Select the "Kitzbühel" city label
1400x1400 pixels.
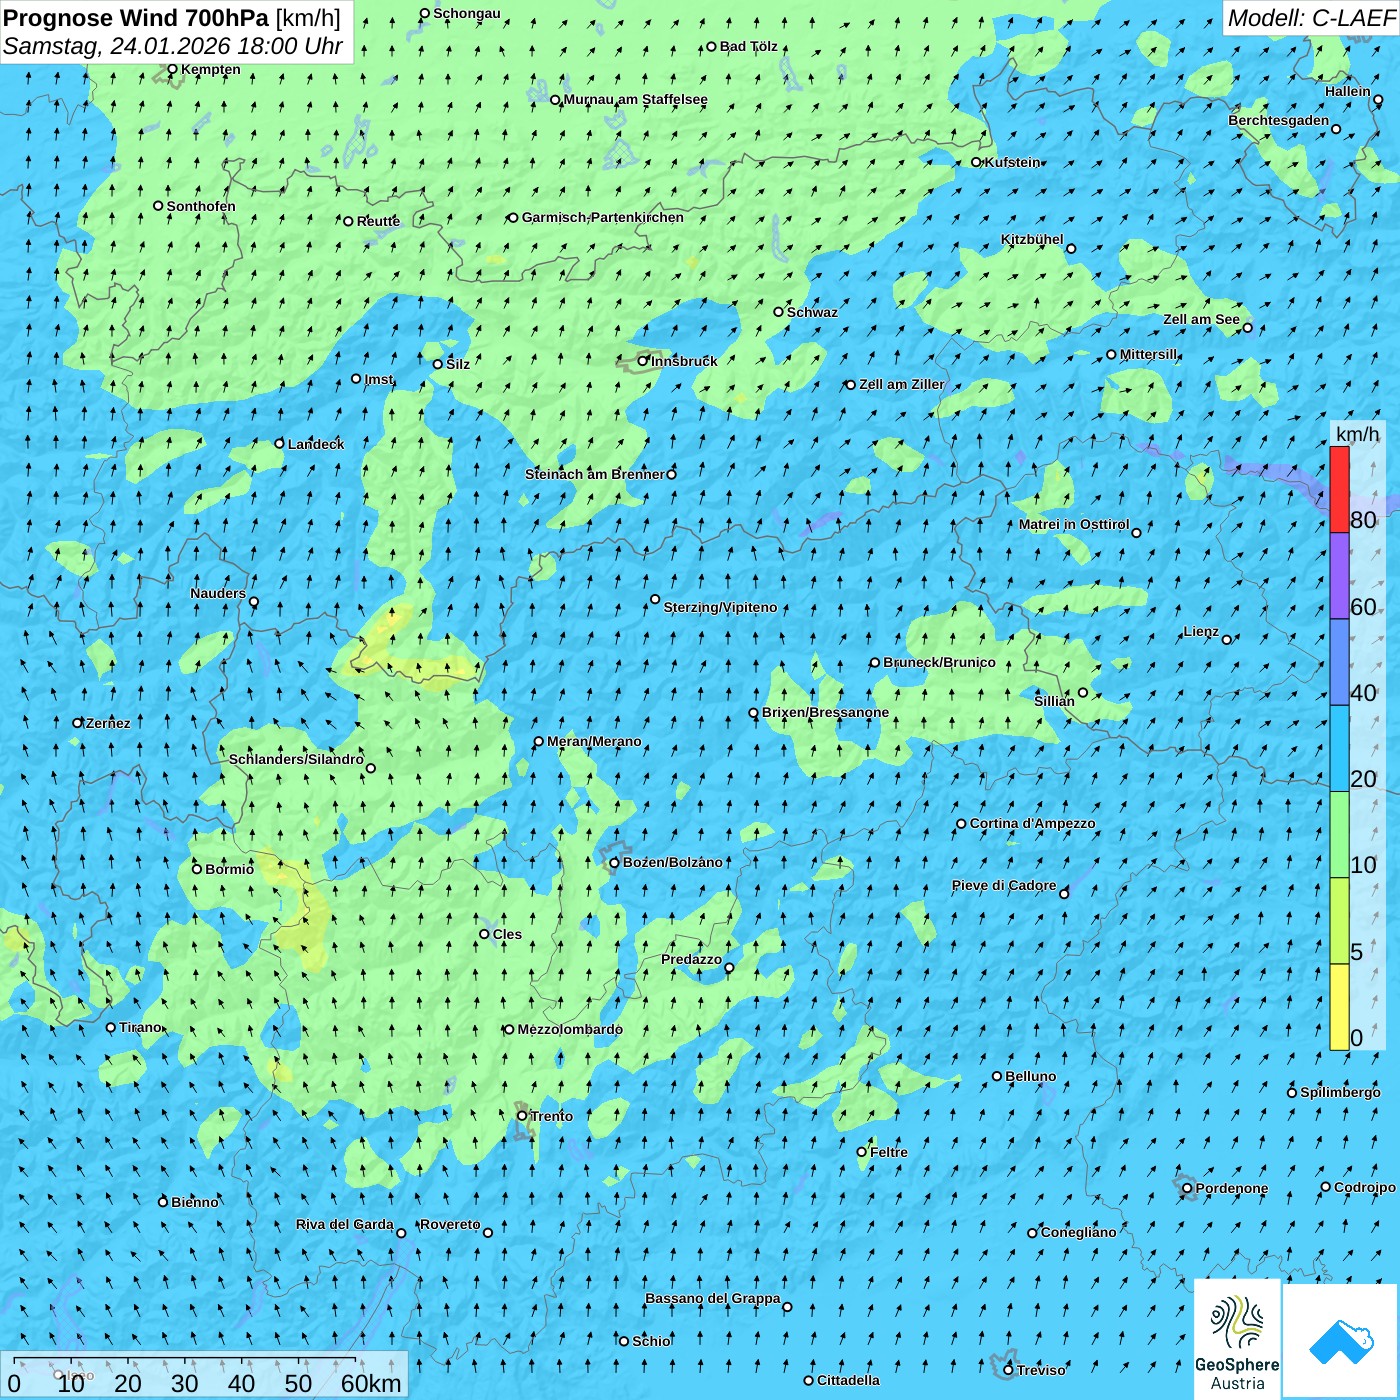coord(1032,239)
